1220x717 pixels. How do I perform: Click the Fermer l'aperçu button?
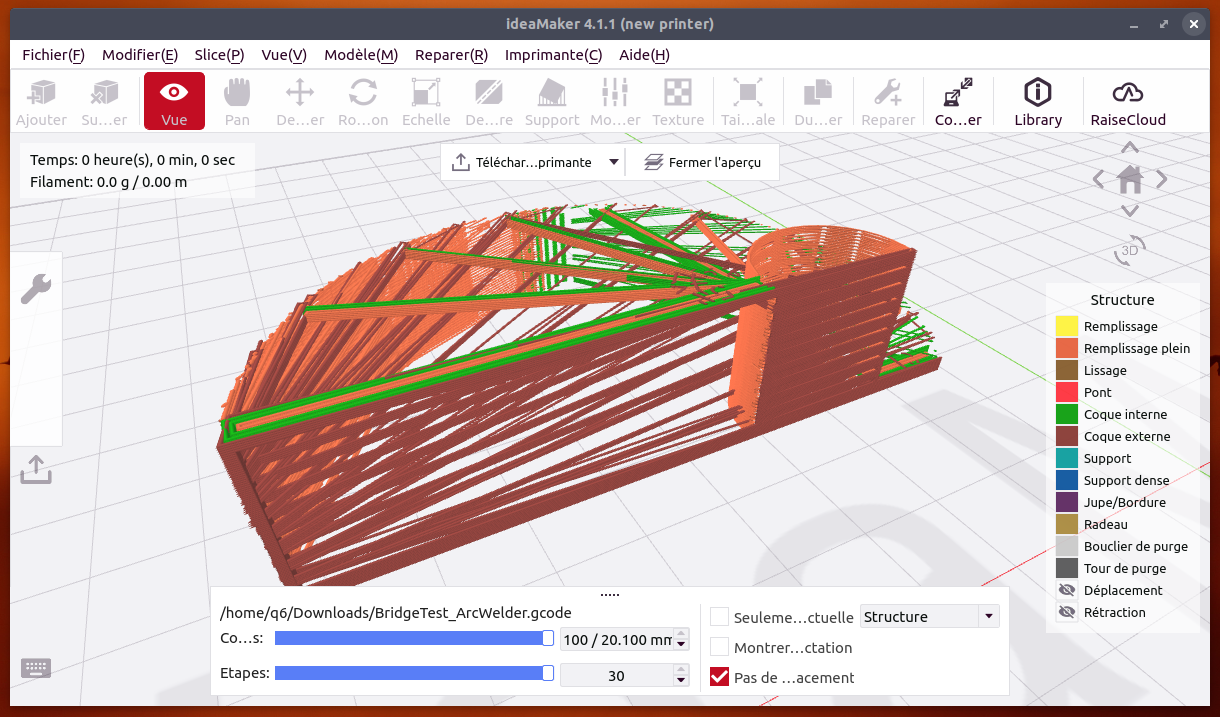pos(702,162)
